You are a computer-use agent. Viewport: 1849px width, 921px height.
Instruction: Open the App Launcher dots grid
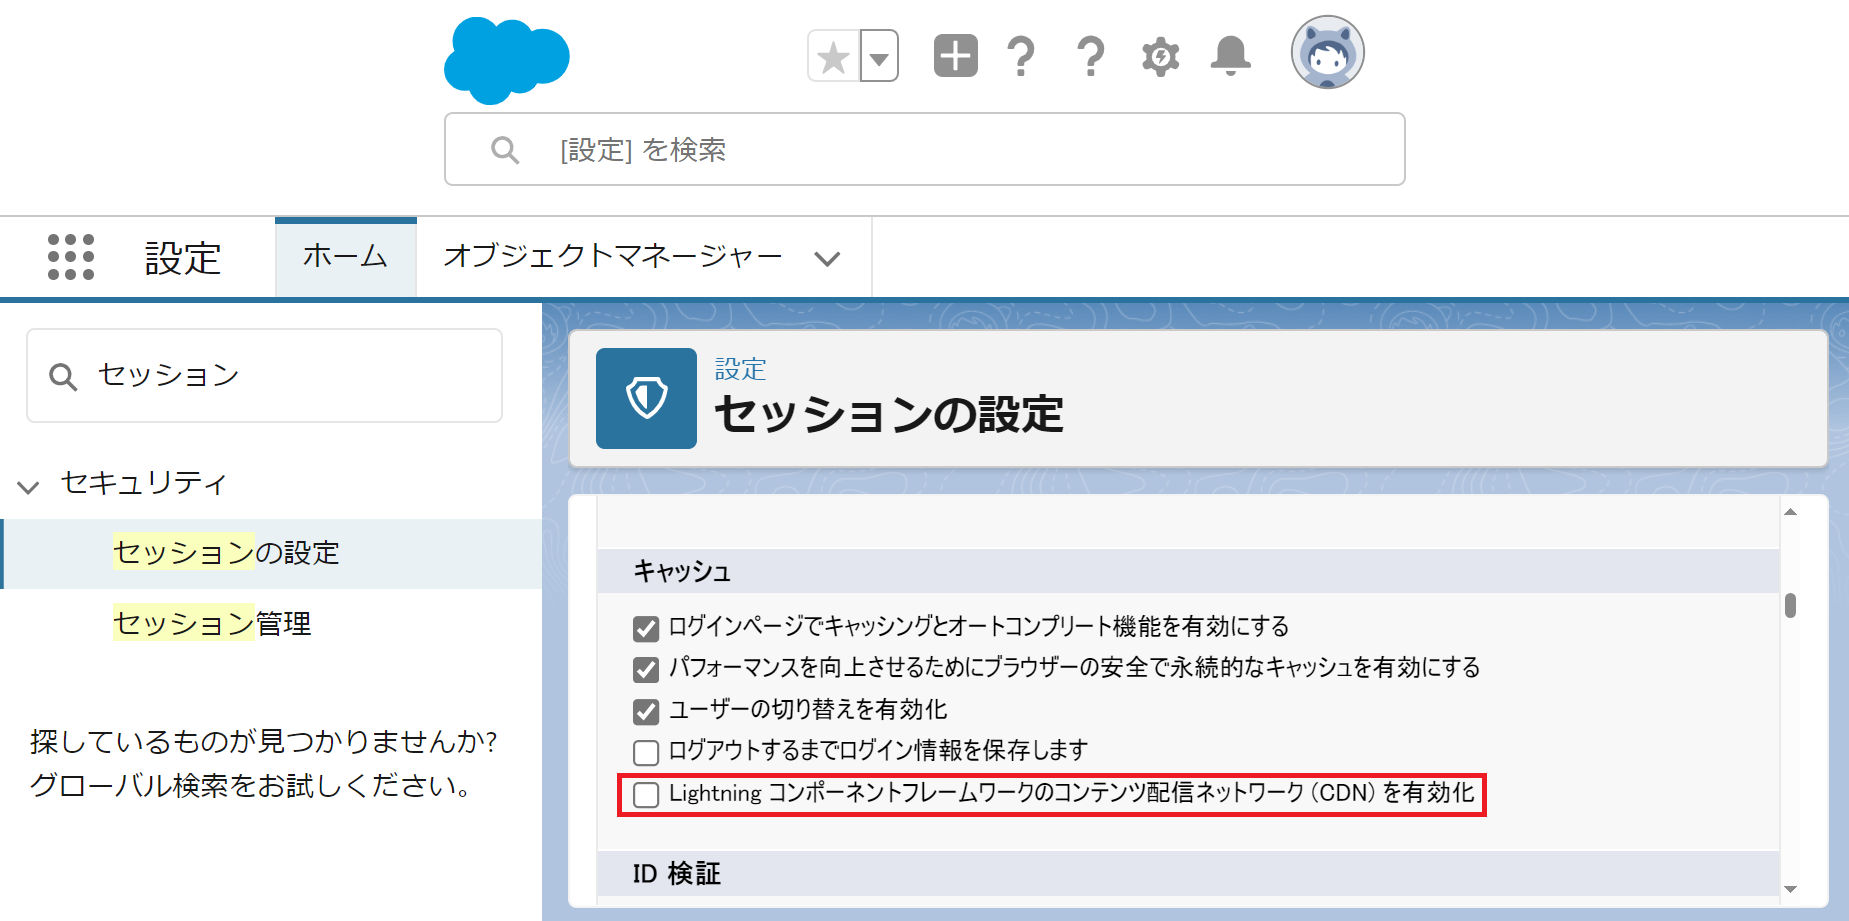point(71,258)
